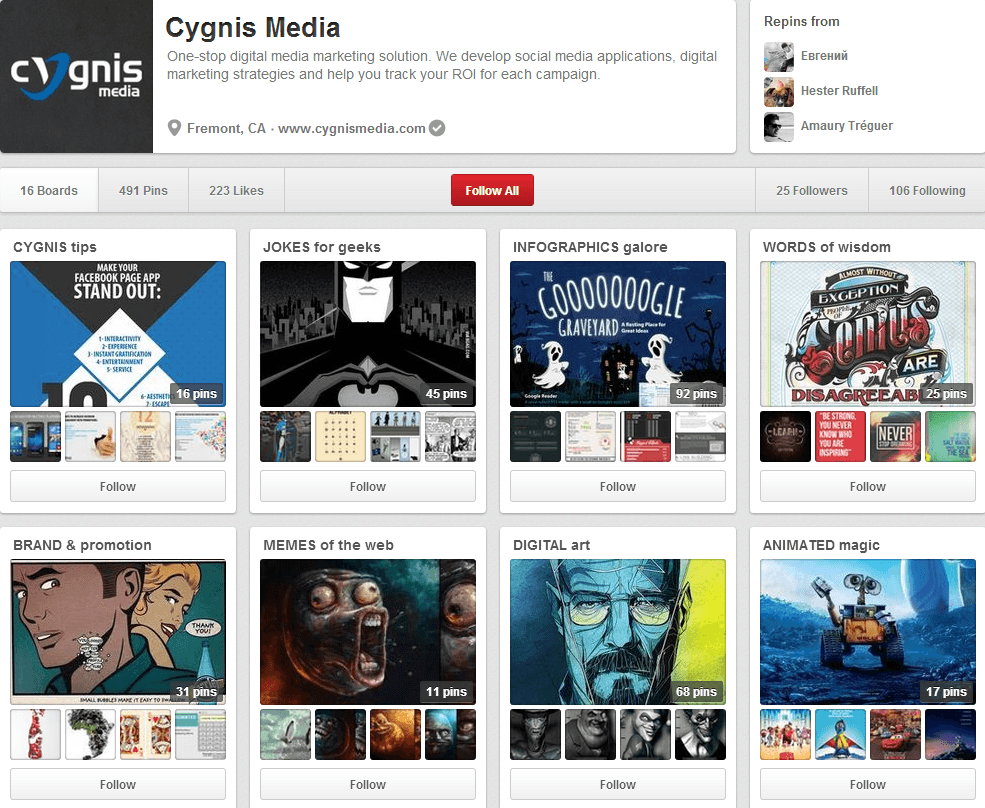Screen dimensions: 985x808
Task: Open the Cars movie thumbnail in ANIMATED magic
Action: coord(896,734)
